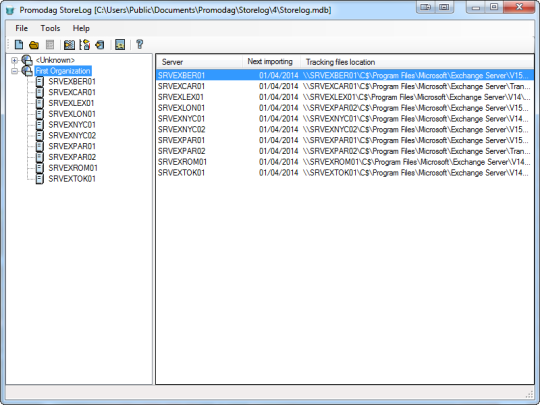Click the Promodag StoreLog title bar app icon
The image size is (540, 405).
click(10, 10)
